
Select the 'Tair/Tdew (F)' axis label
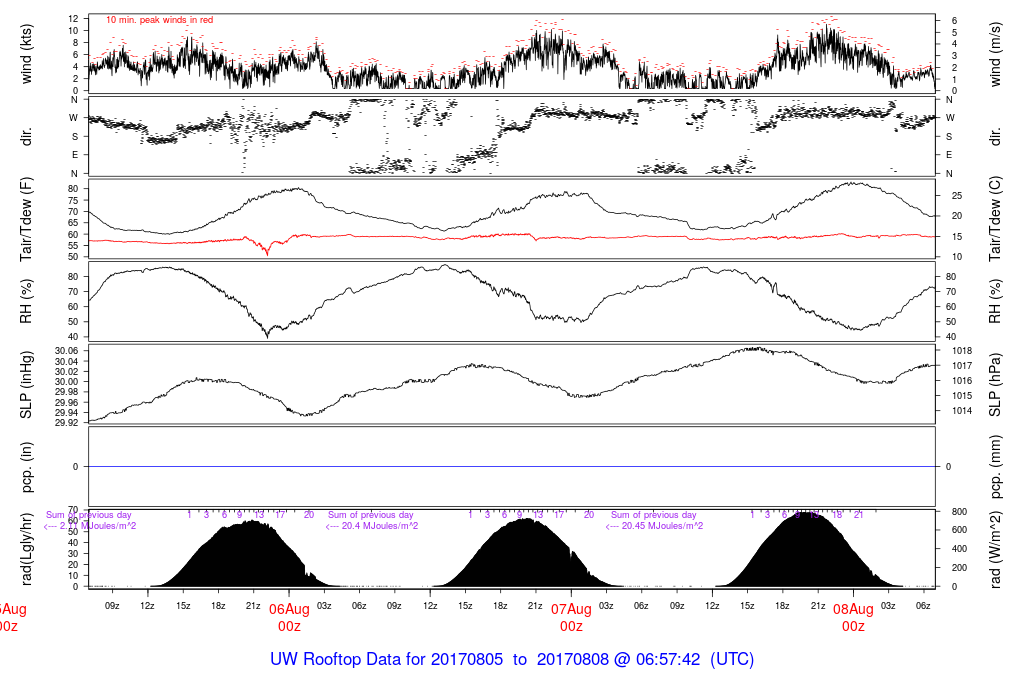point(27,219)
